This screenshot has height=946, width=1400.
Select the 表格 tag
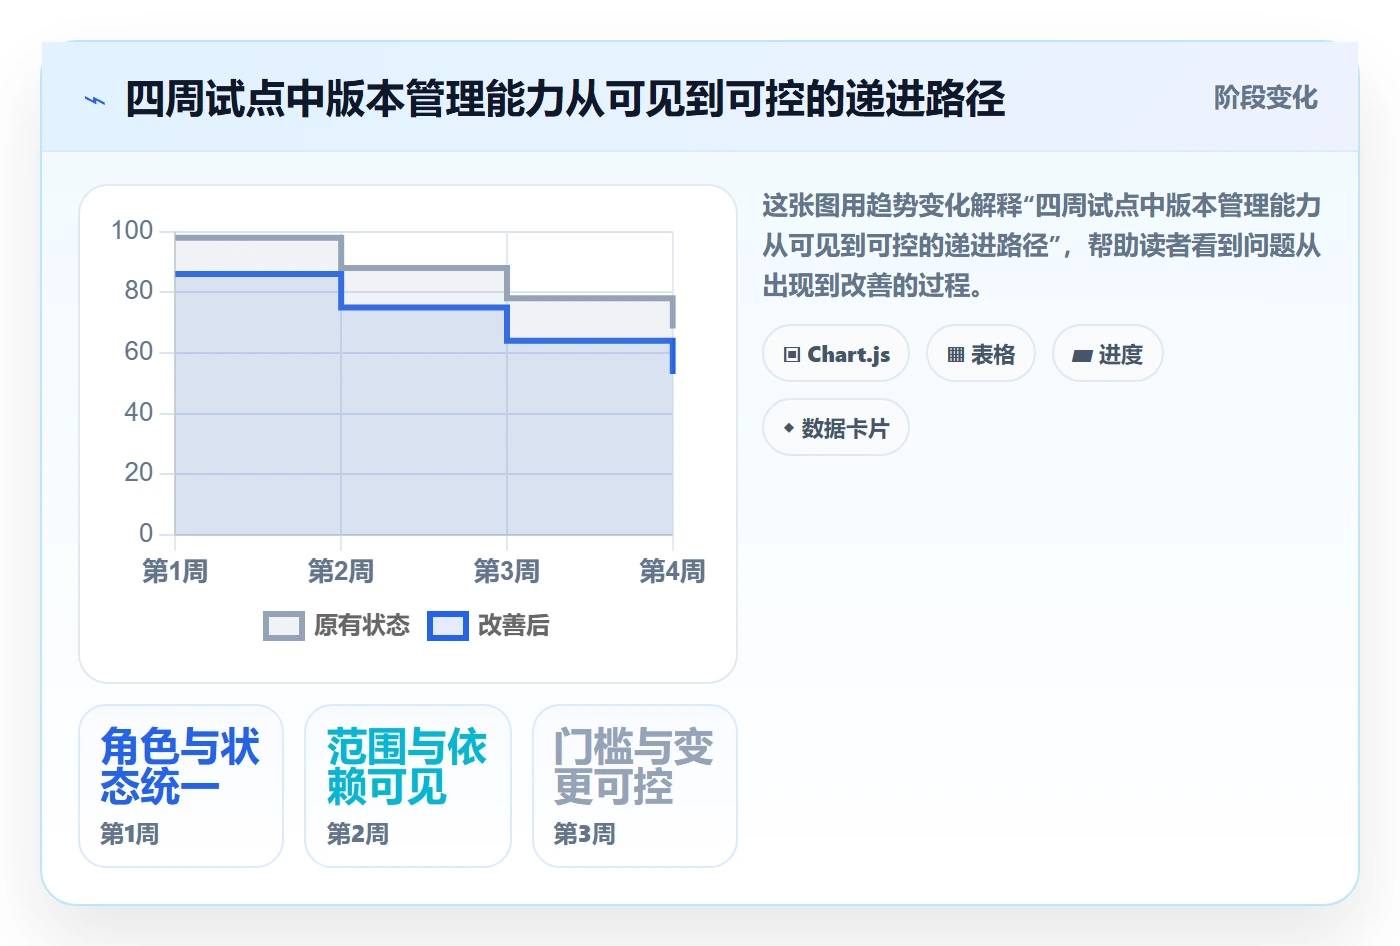[981, 354]
